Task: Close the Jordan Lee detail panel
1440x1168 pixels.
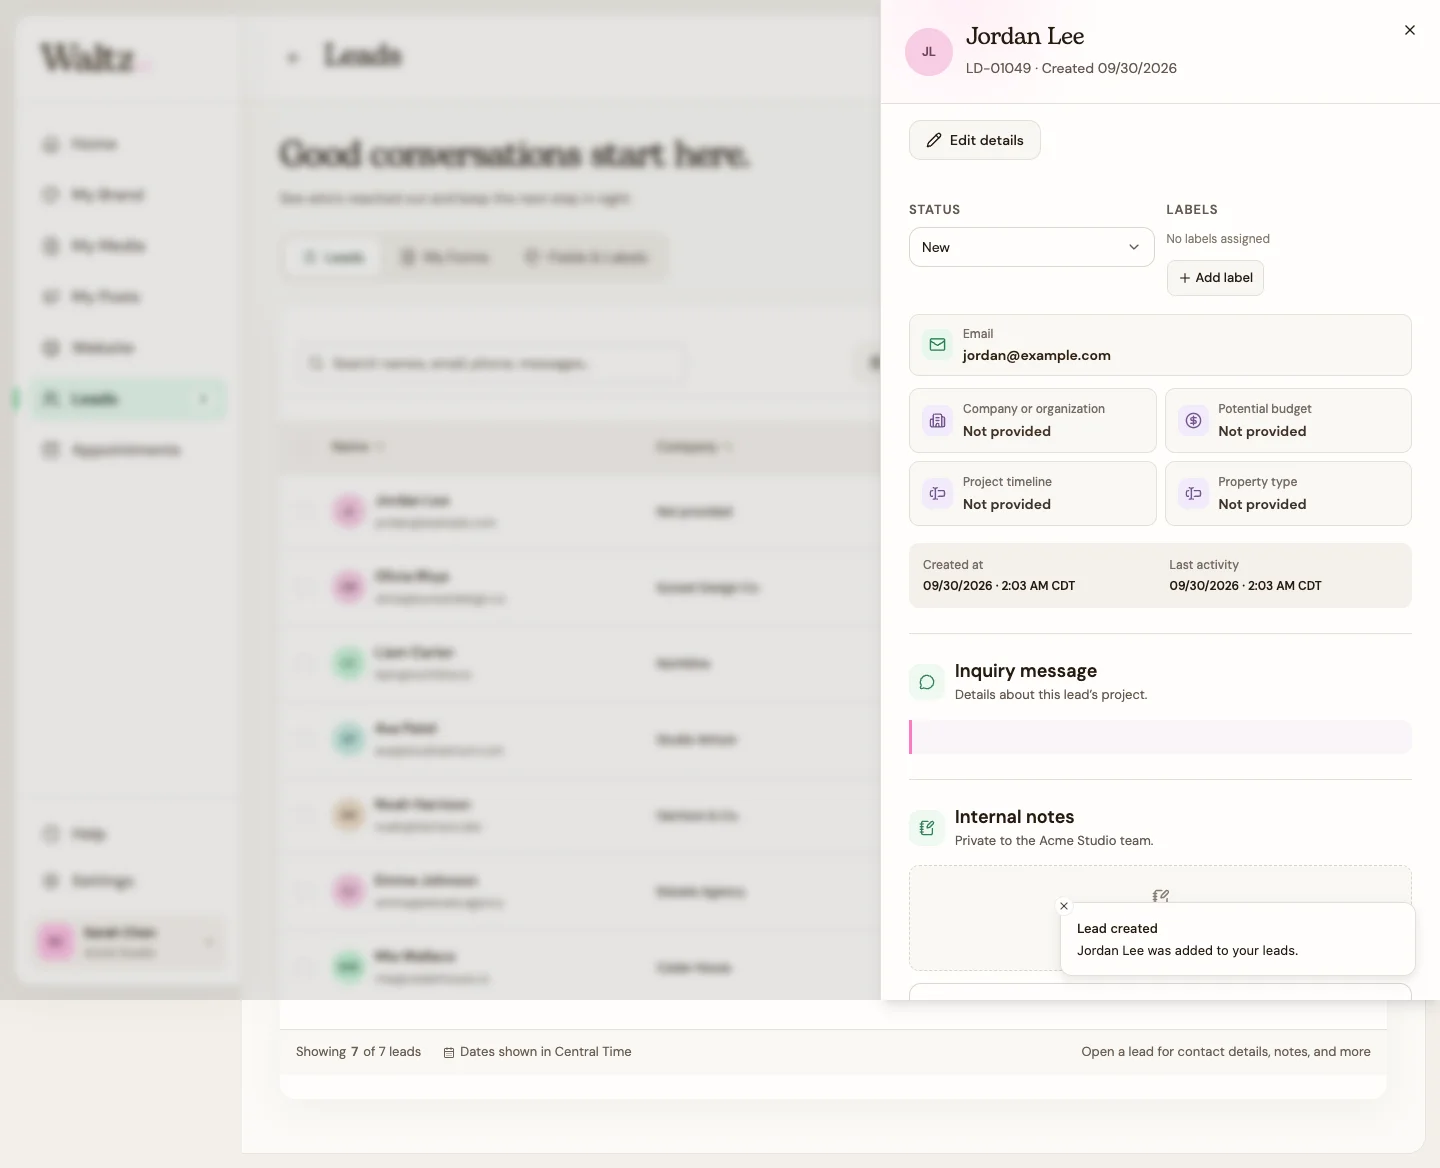Action: point(1409,30)
